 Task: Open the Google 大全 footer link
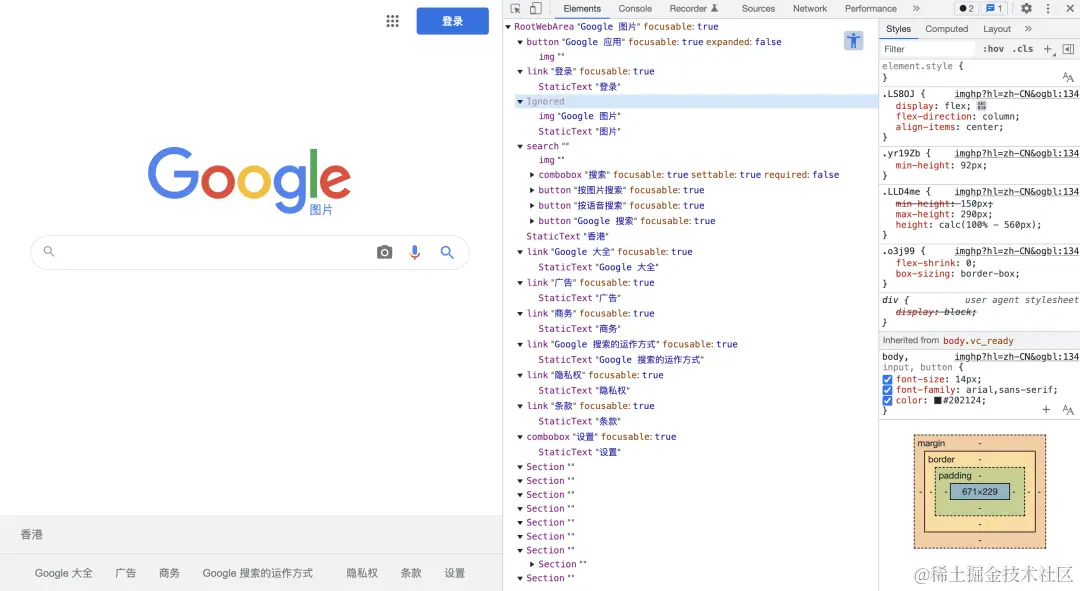63,573
